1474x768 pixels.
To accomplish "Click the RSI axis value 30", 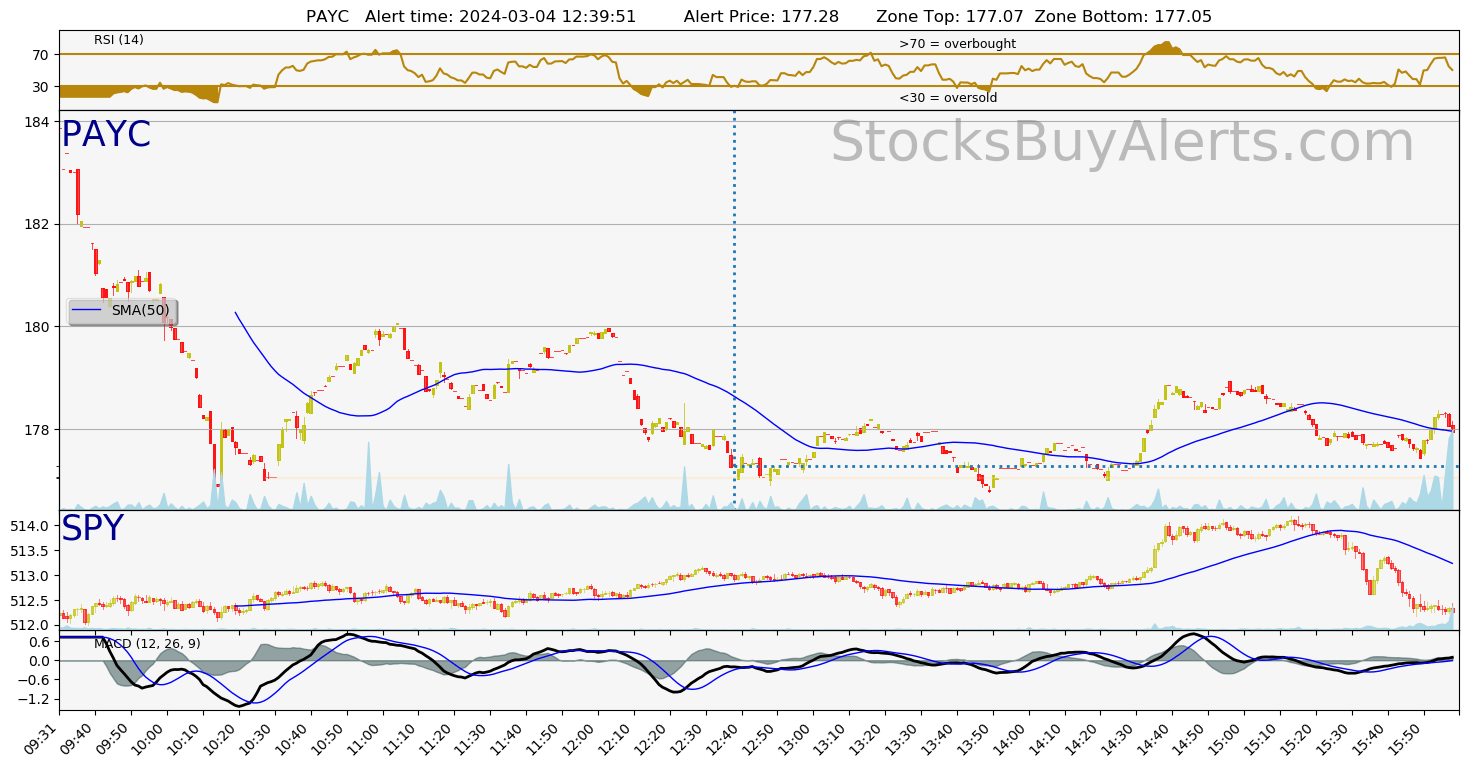I will (41, 87).
